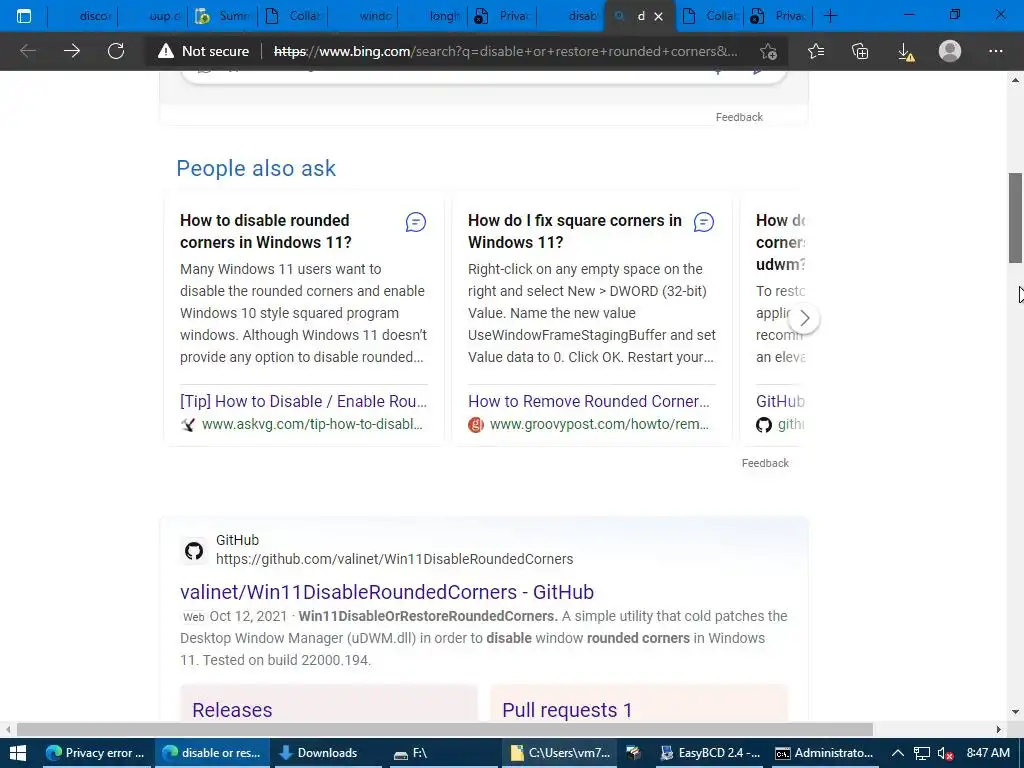The image size is (1024, 768).
Task: Open EasyBCD 2.4 from taskbar
Action: tap(711, 753)
